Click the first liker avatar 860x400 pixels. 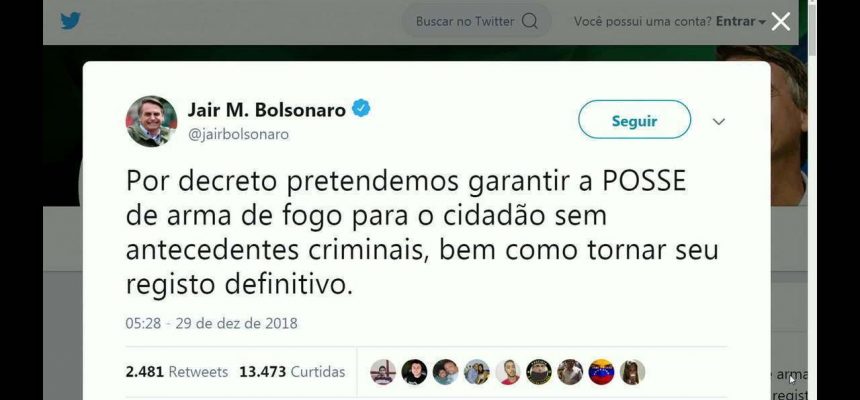point(383,372)
